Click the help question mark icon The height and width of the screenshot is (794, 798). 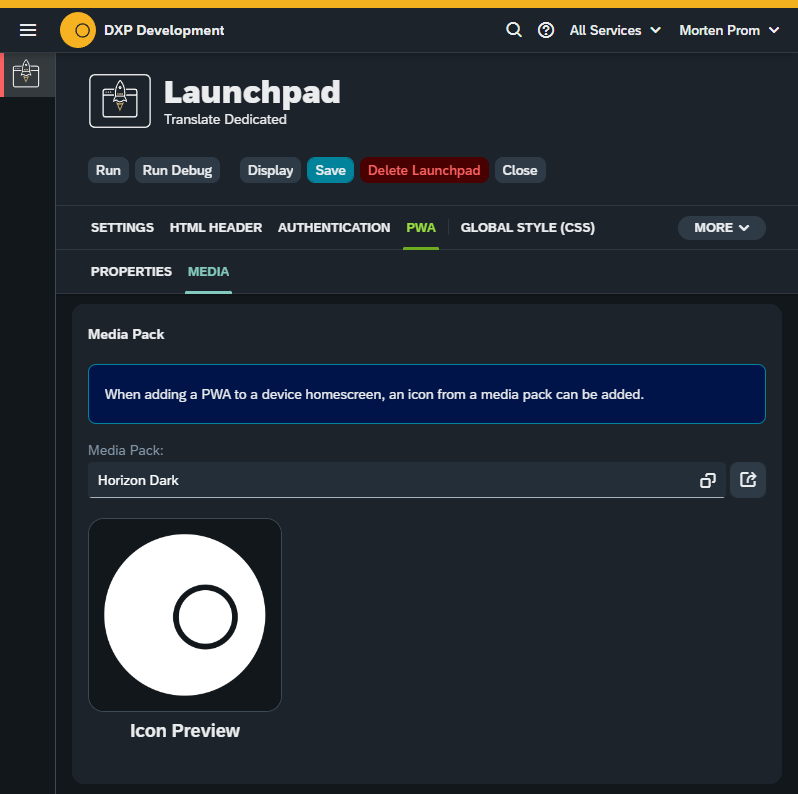coord(546,31)
